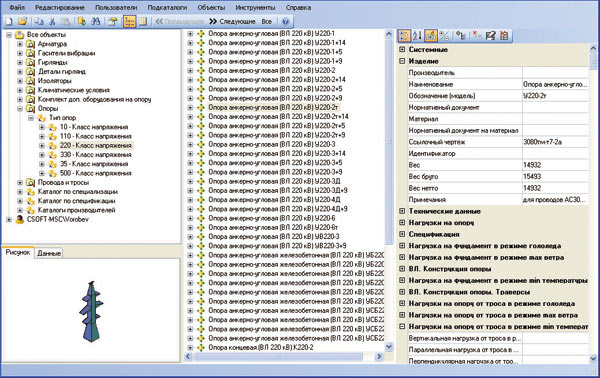
Task: Expand the Технические данные property group
Action: click(402, 211)
